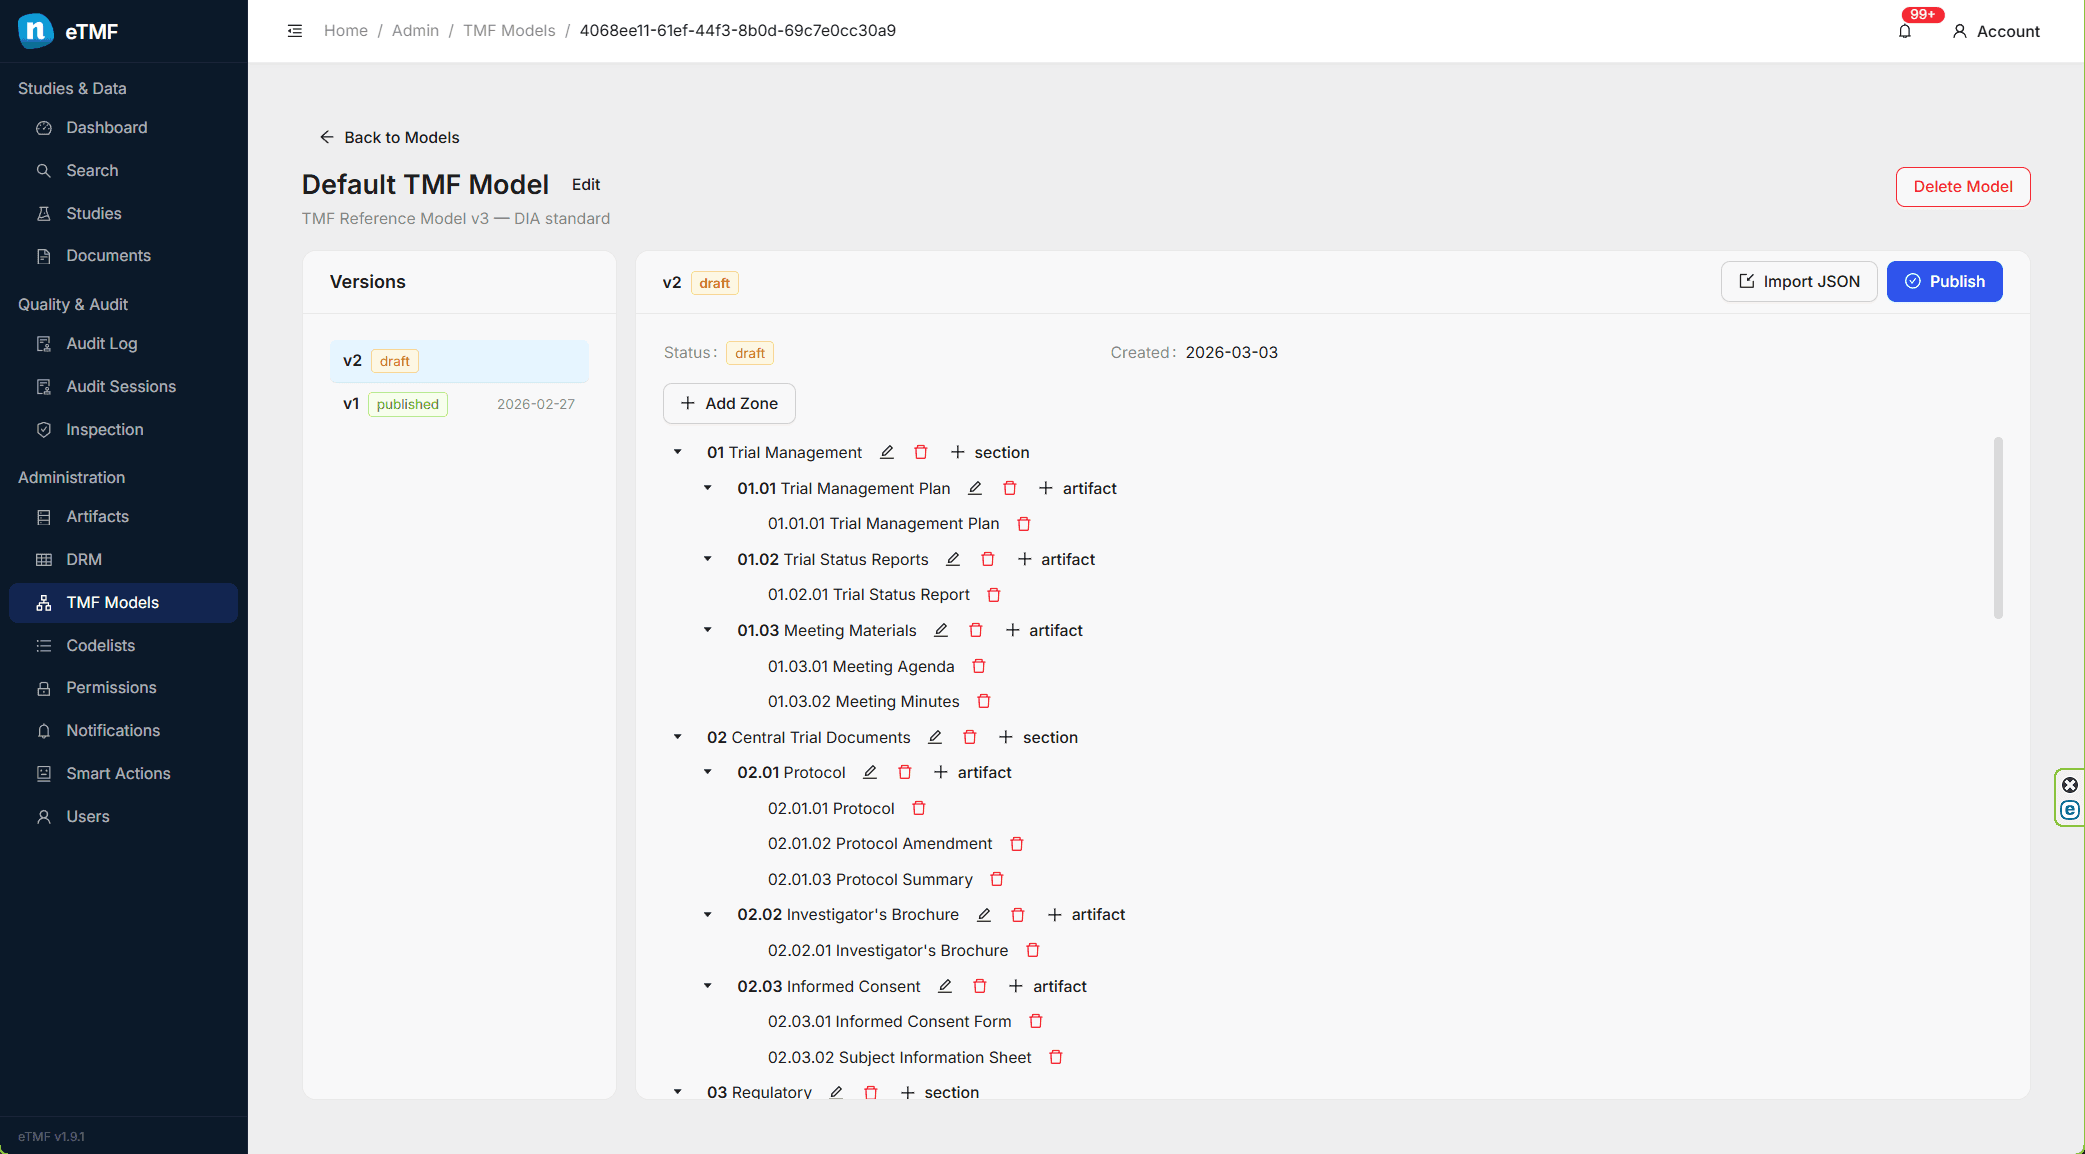Collapse the 01 Trial Management zone
The height and width of the screenshot is (1154, 2085).
tap(678, 452)
